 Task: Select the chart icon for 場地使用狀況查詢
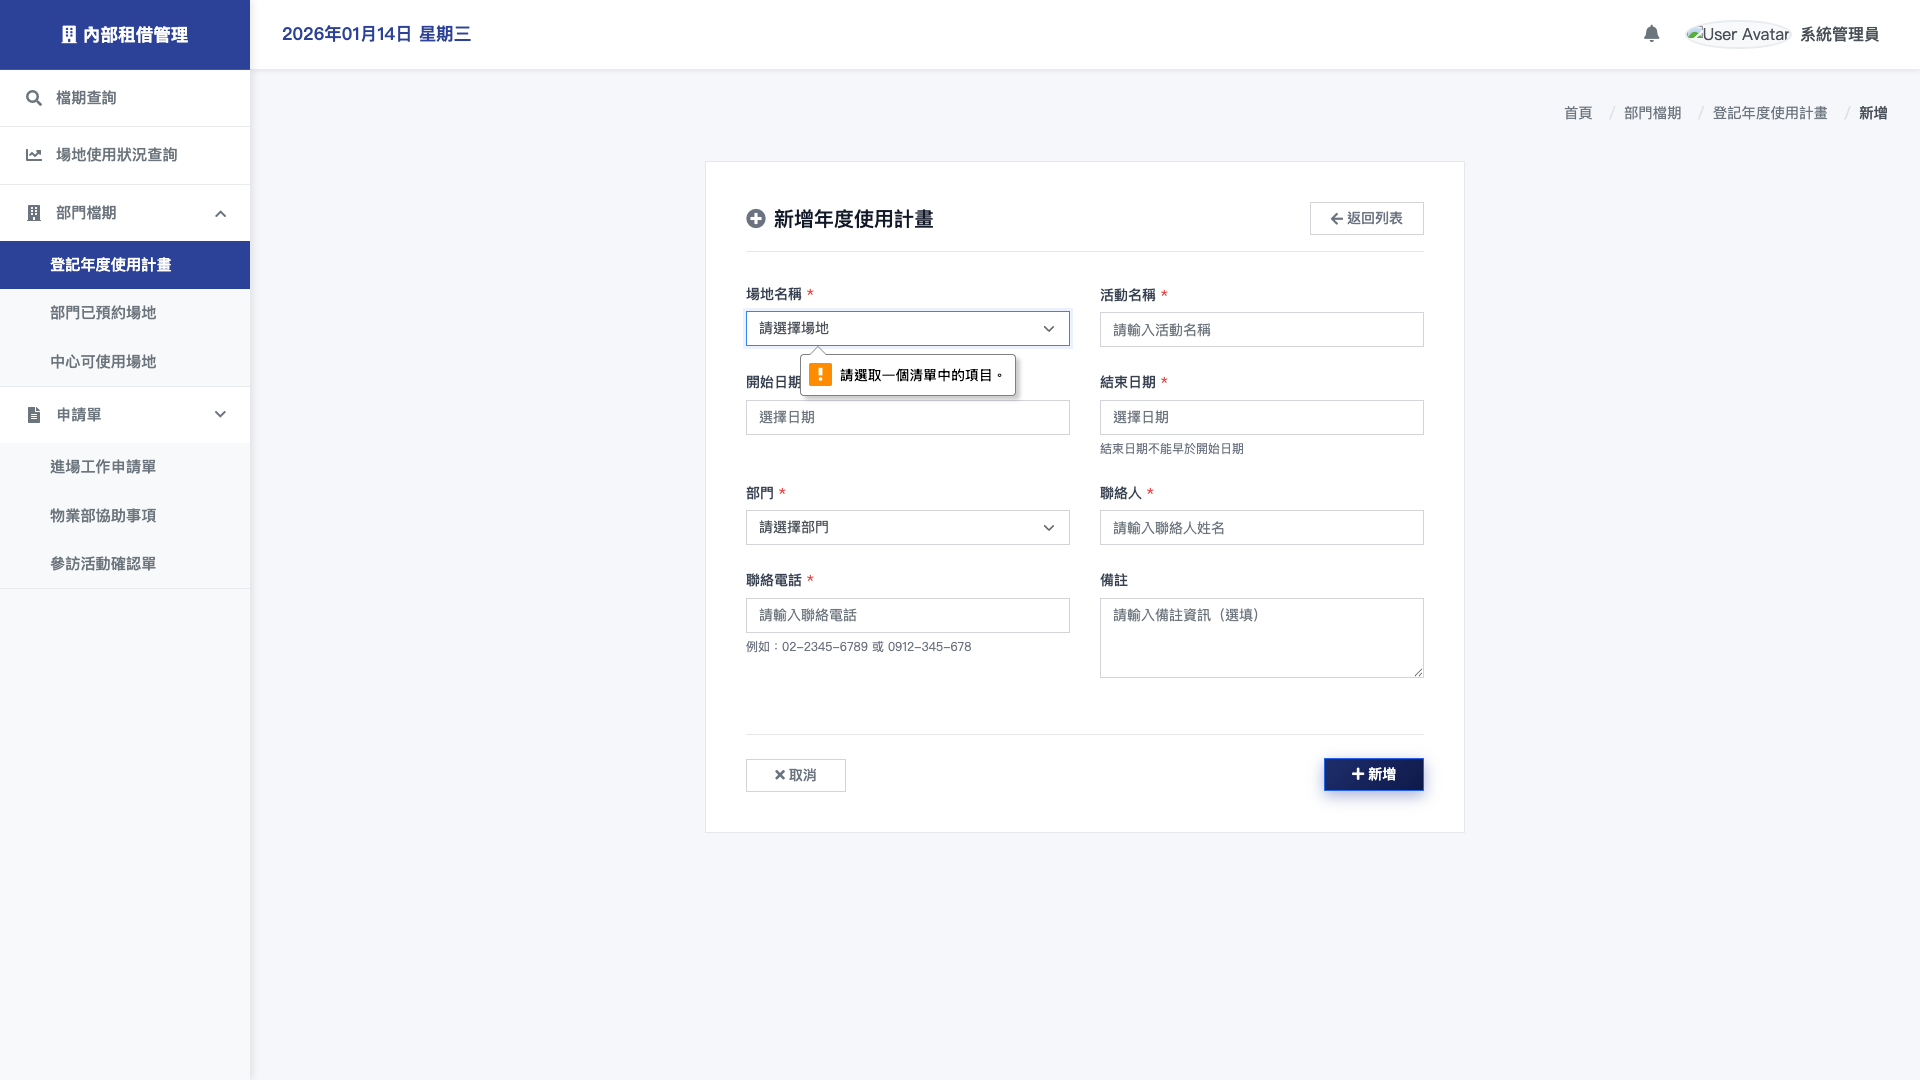pos(34,155)
